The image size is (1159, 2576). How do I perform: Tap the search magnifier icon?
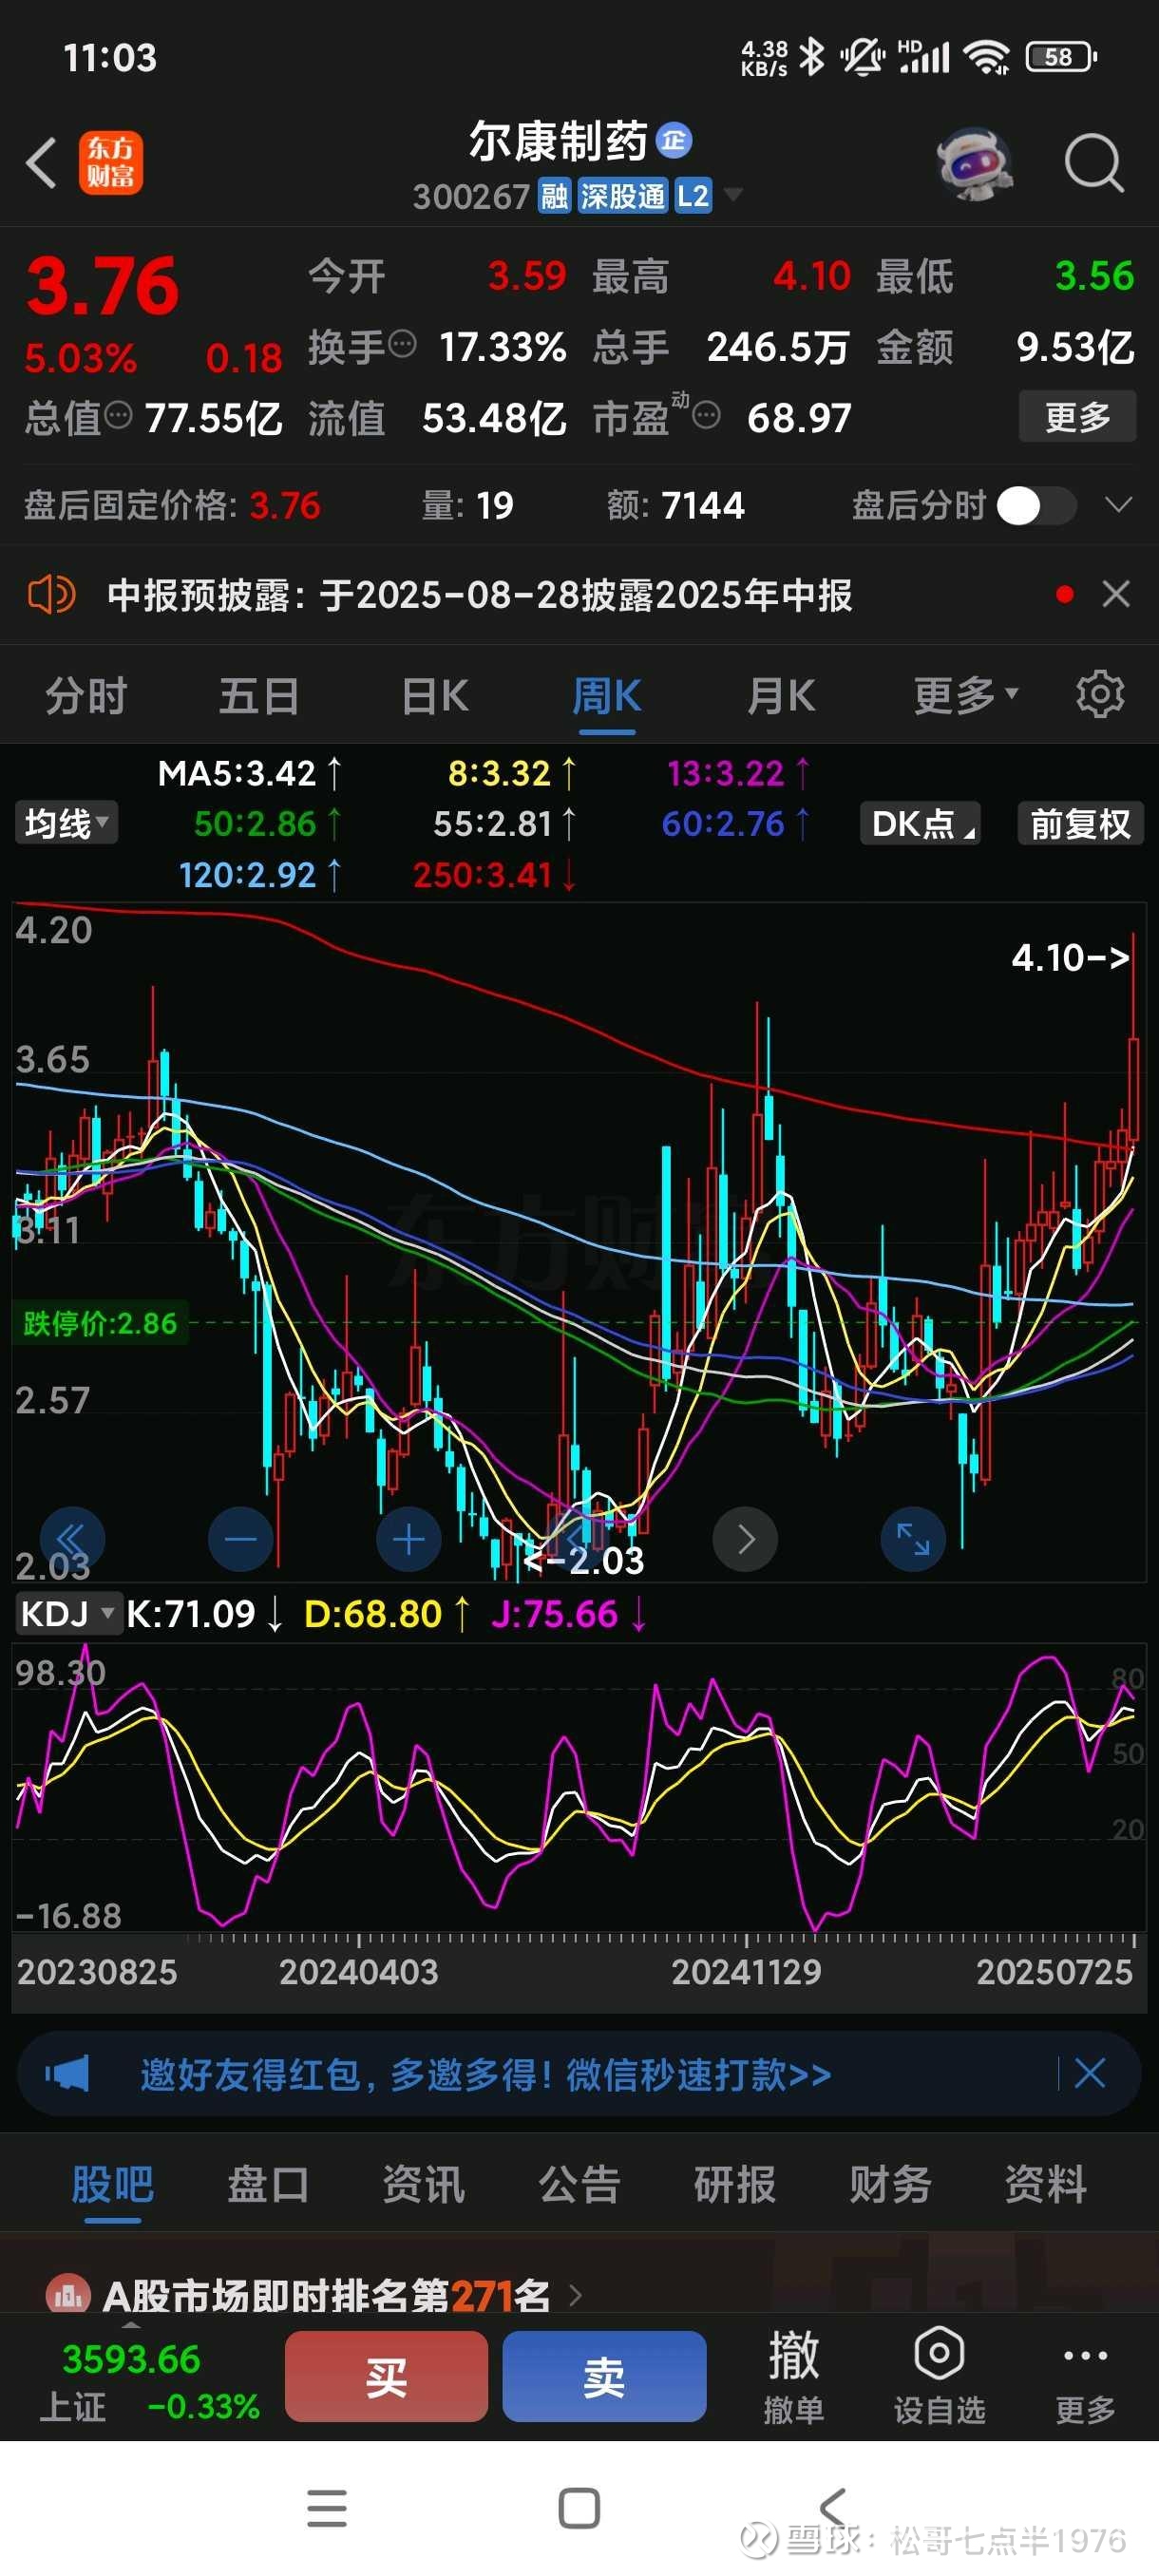tap(1094, 162)
